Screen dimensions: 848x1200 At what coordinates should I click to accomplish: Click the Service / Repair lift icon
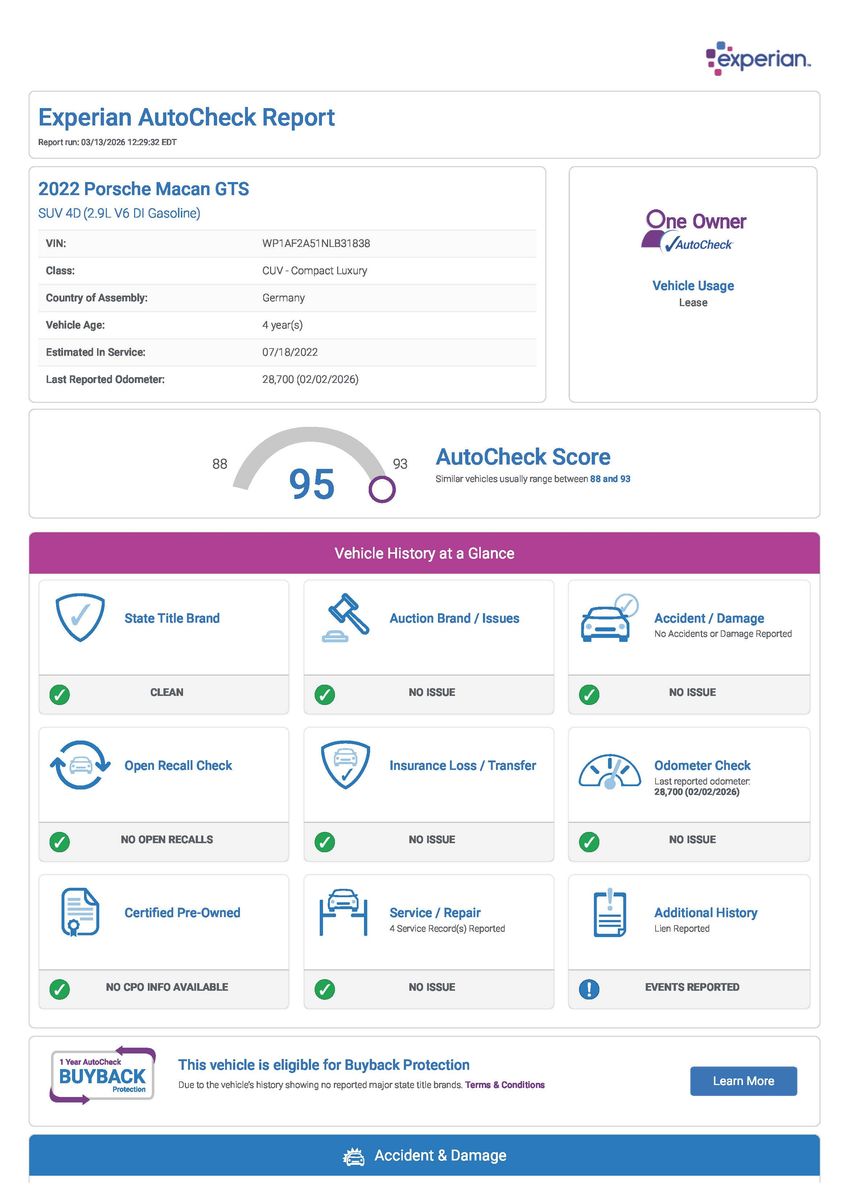[345, 912]
